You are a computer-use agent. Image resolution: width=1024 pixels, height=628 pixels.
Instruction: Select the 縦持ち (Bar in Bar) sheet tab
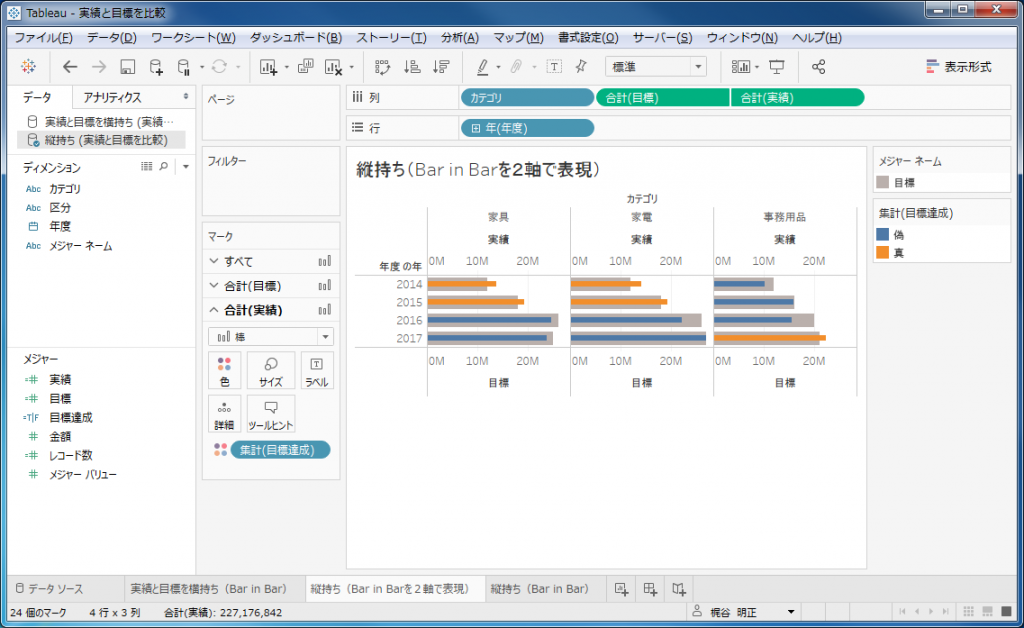[539, 589]
